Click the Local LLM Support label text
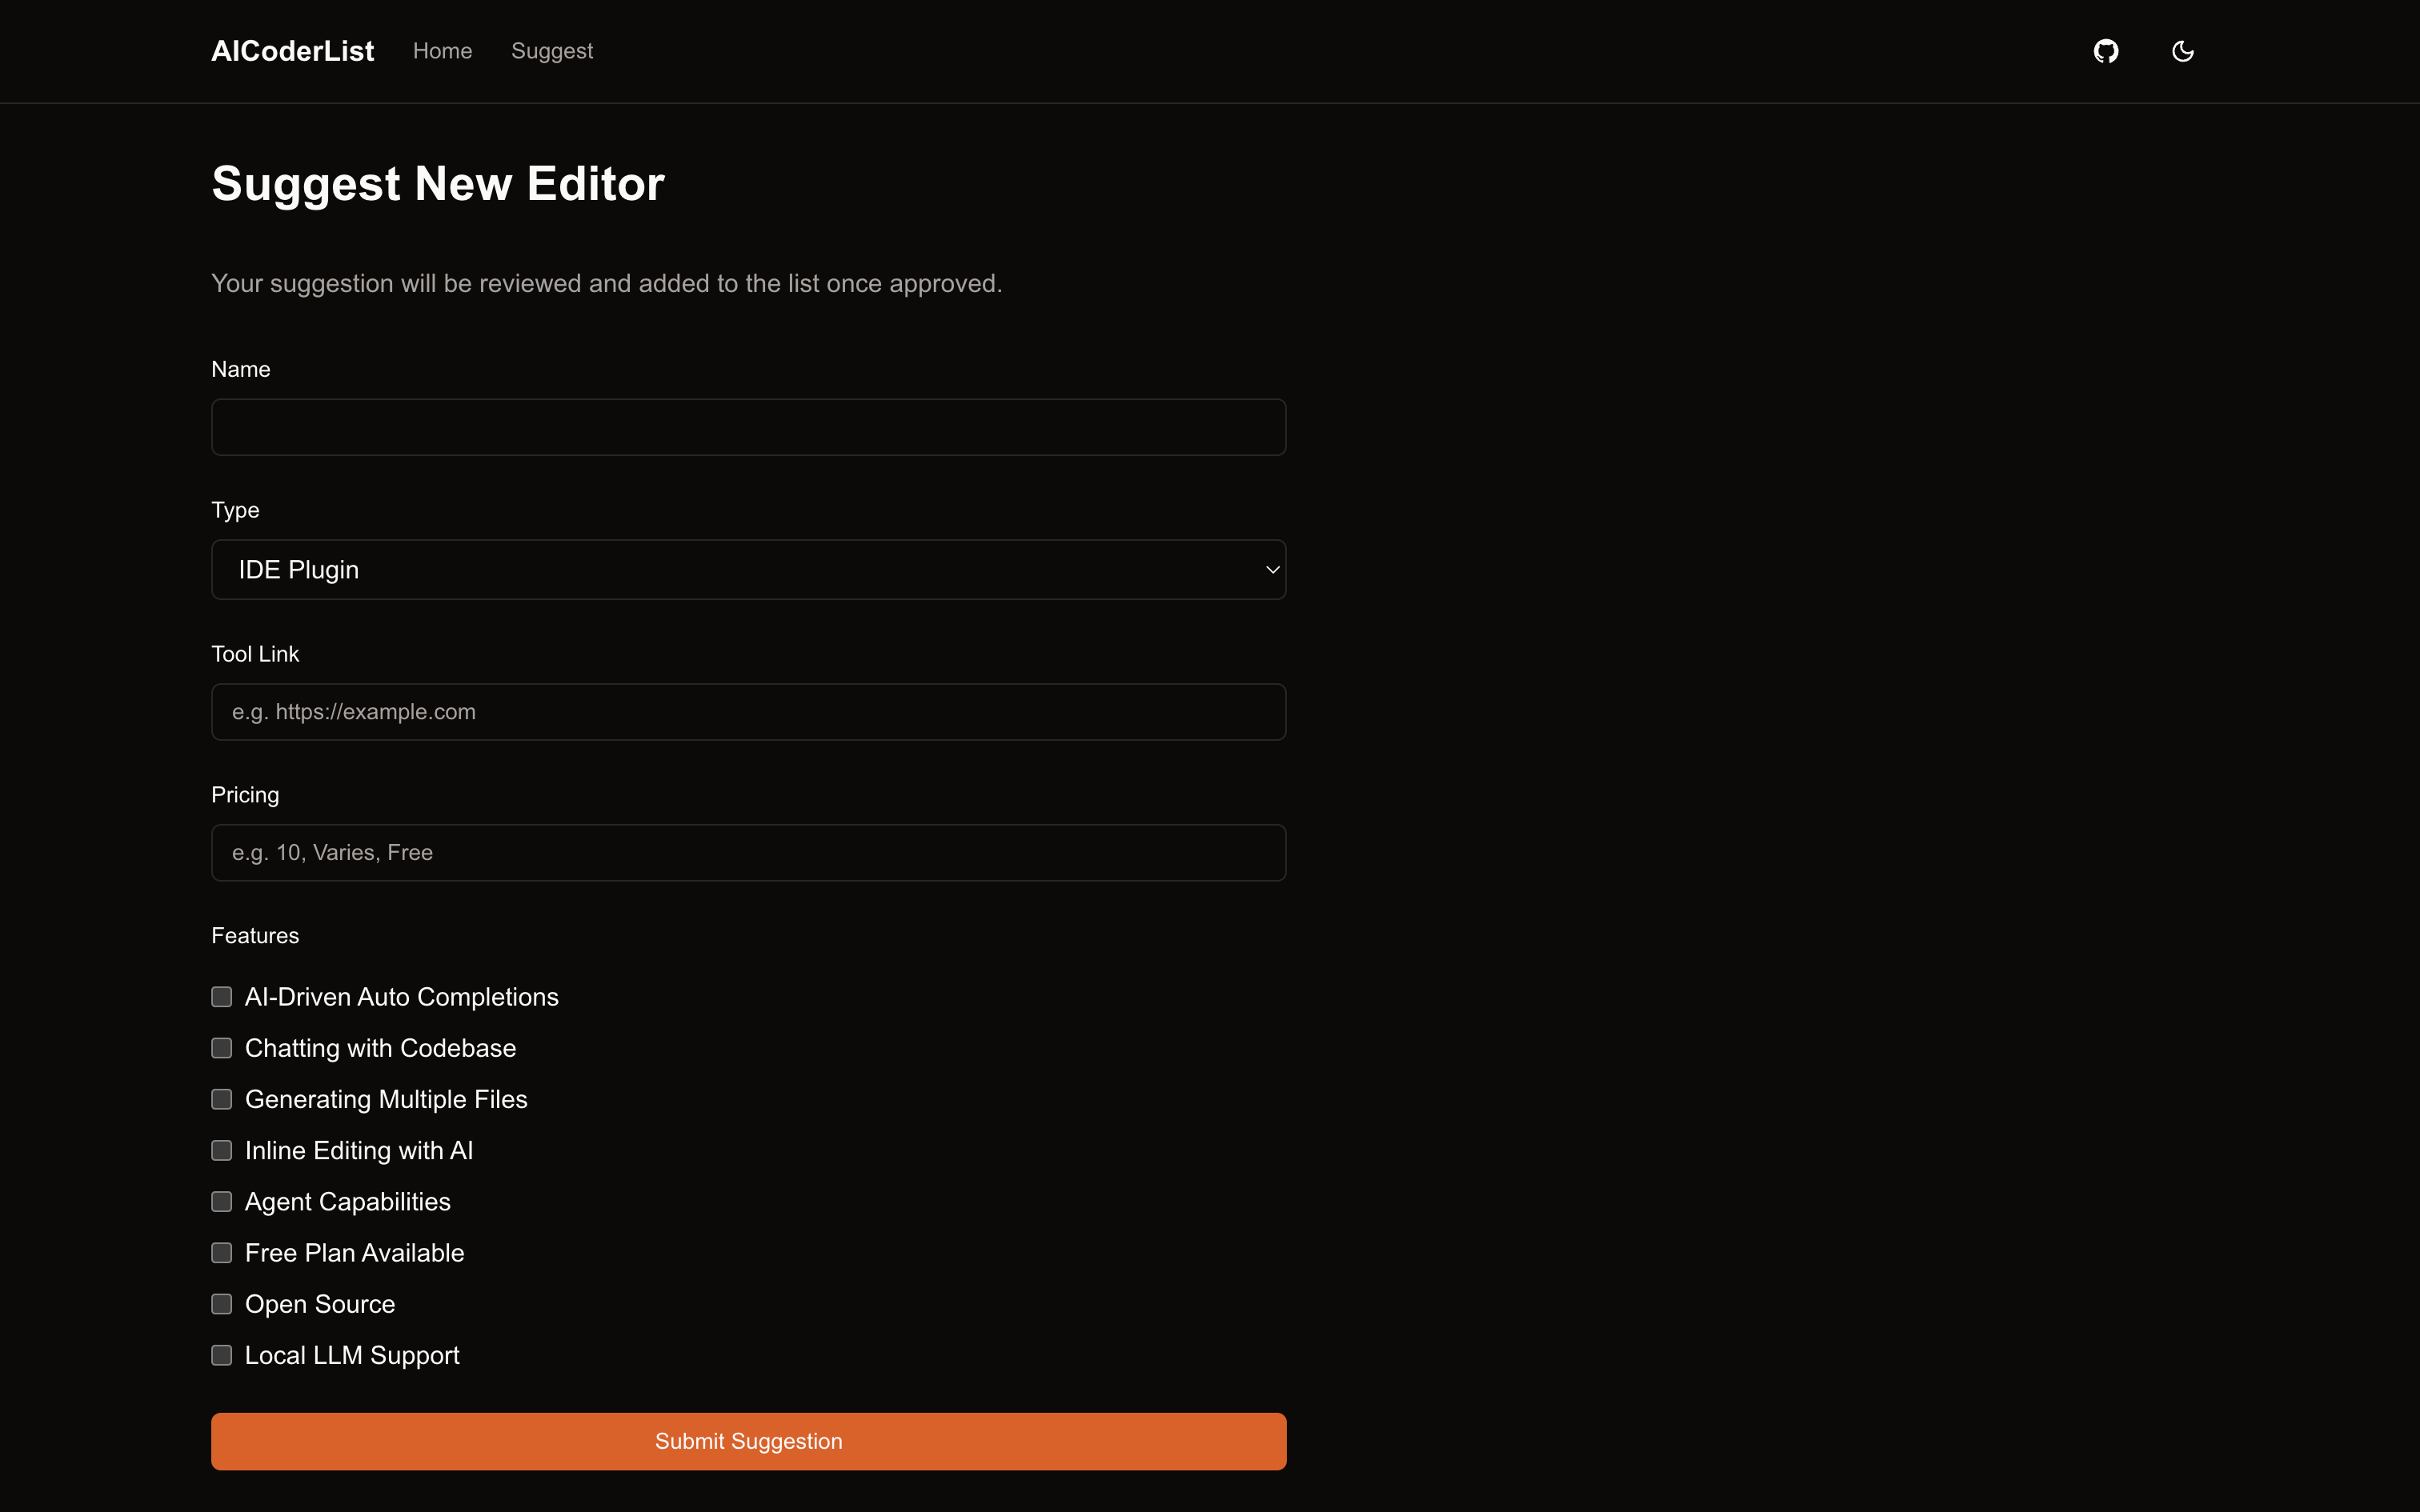 [352, 1355]
